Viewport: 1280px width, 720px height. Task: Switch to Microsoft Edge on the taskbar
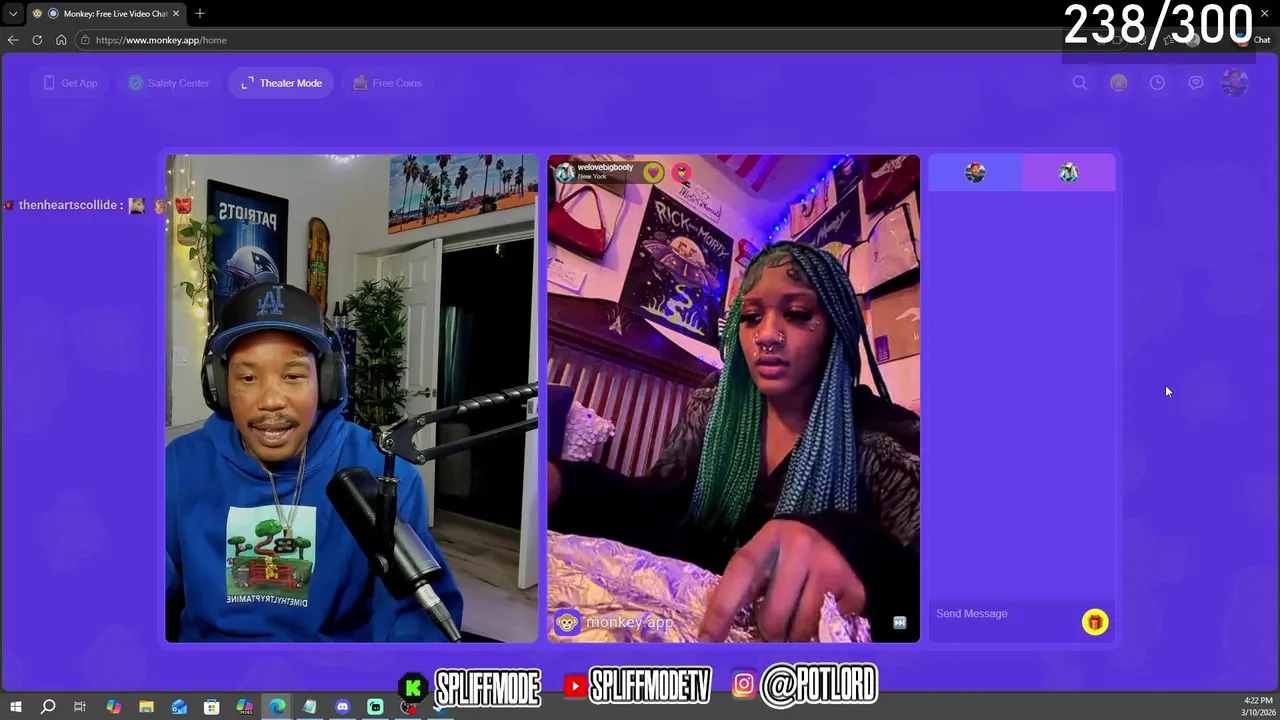[x=277, y=707]
